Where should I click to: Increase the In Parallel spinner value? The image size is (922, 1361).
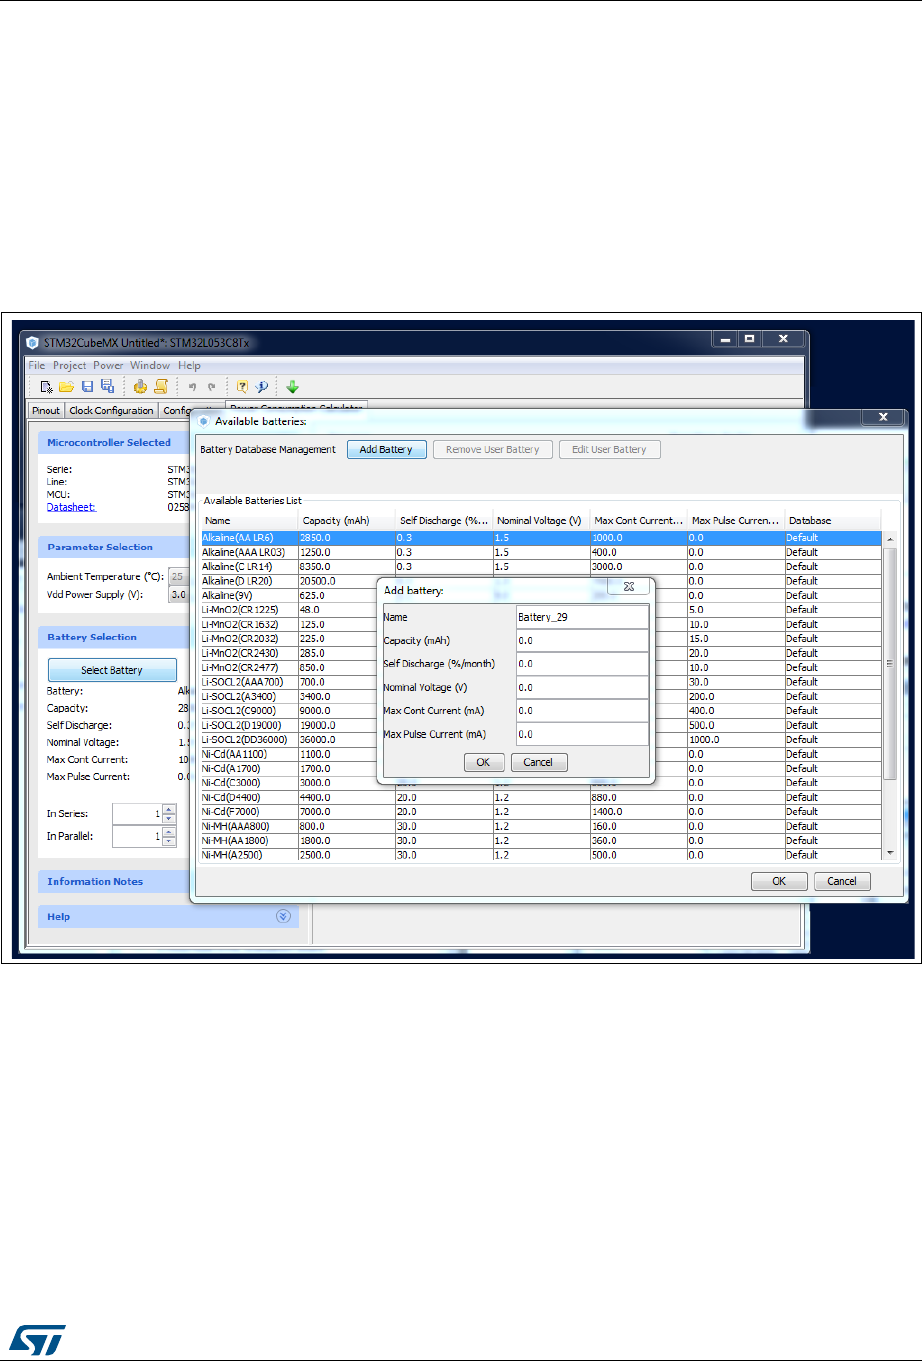tap(169, 832)
